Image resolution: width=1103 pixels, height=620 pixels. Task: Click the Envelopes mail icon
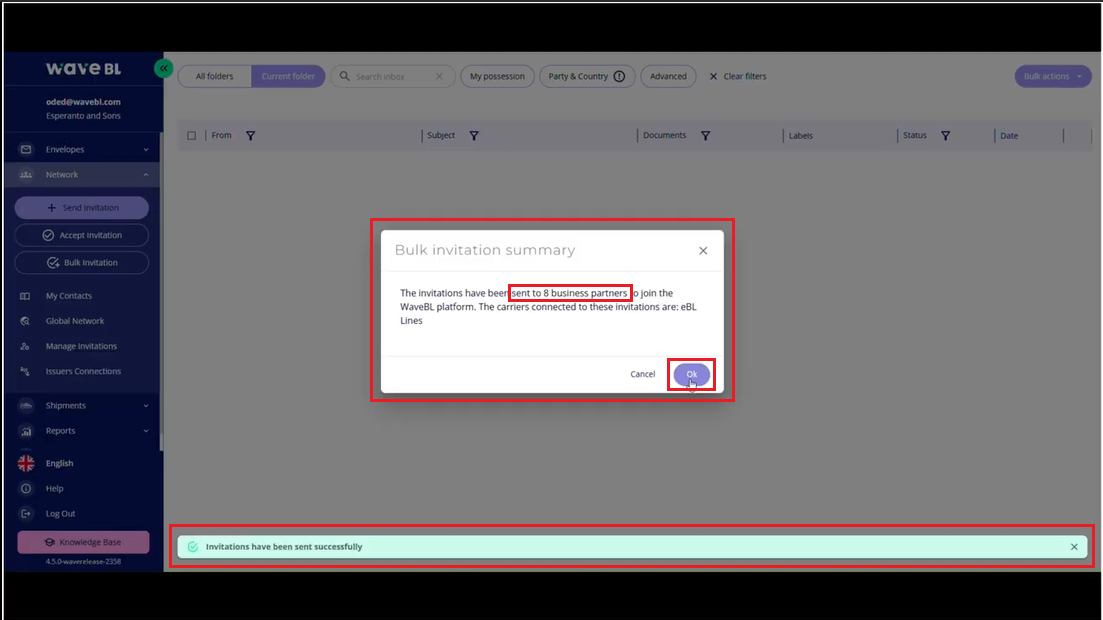tap(26, 149)
